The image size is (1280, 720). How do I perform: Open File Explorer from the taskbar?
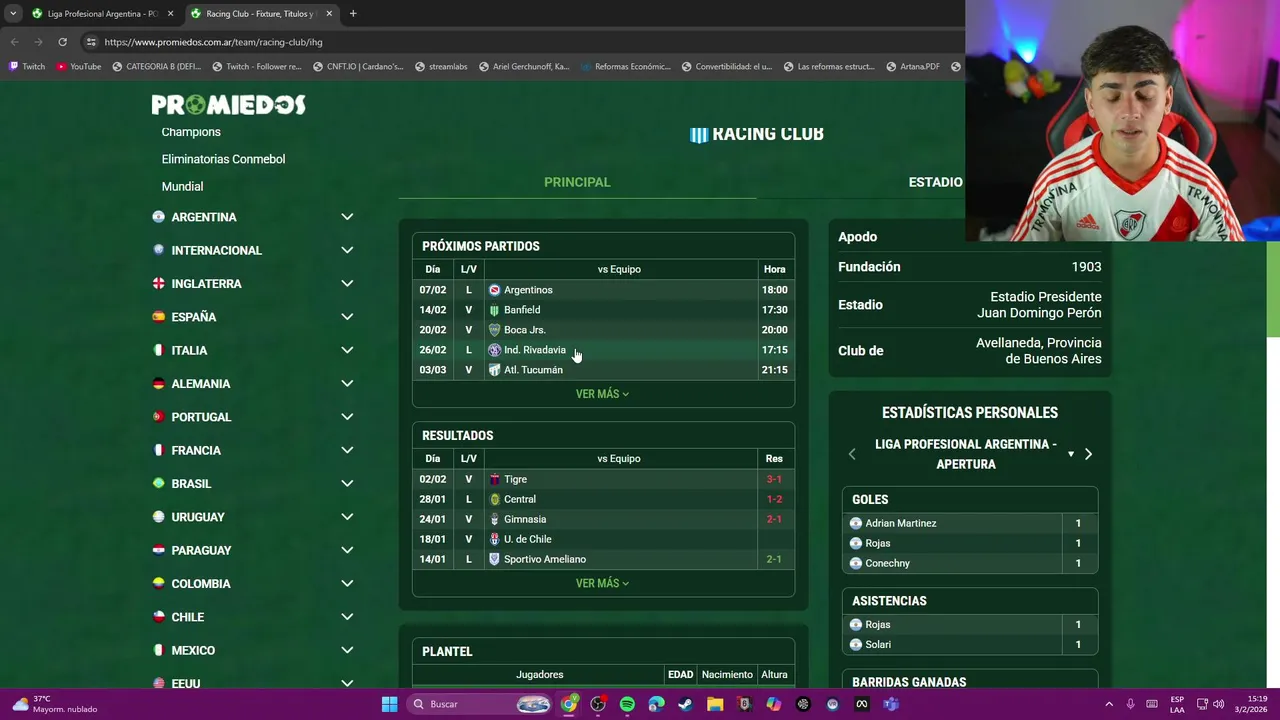point(715,704)
